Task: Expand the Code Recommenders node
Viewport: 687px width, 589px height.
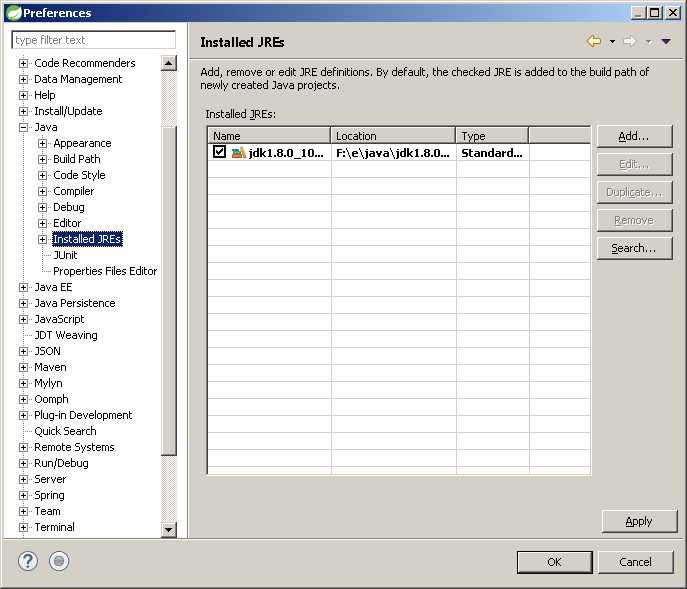Action: coord(24,63)
